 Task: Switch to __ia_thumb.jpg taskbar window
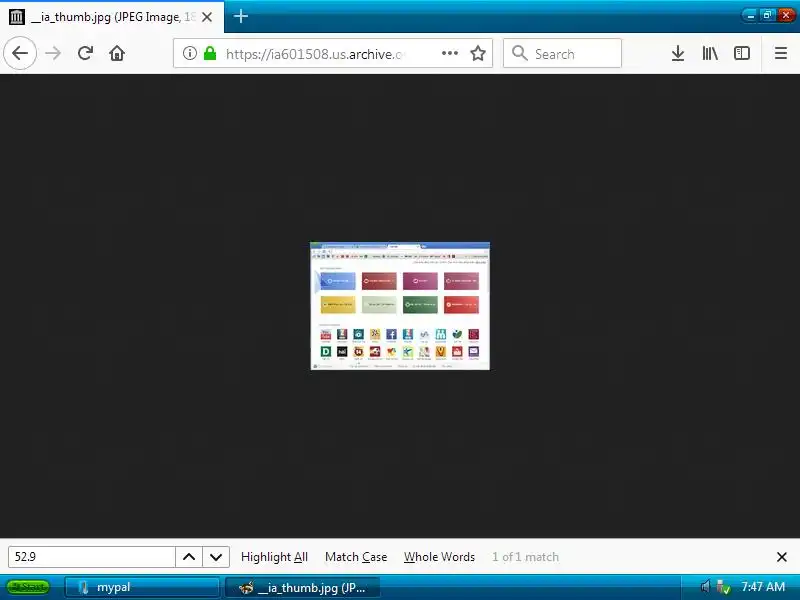(x=303, y=587)
